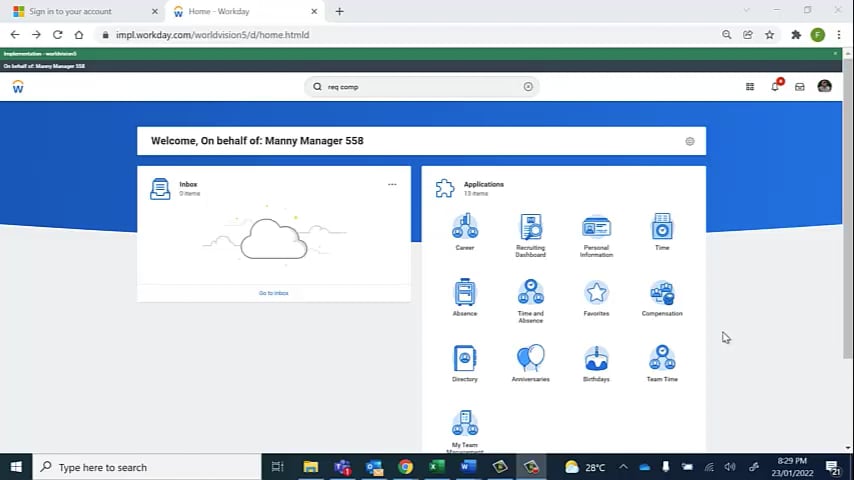Open the Anniversaries application
The image size is (854, 480).
[x=530, y=363]
